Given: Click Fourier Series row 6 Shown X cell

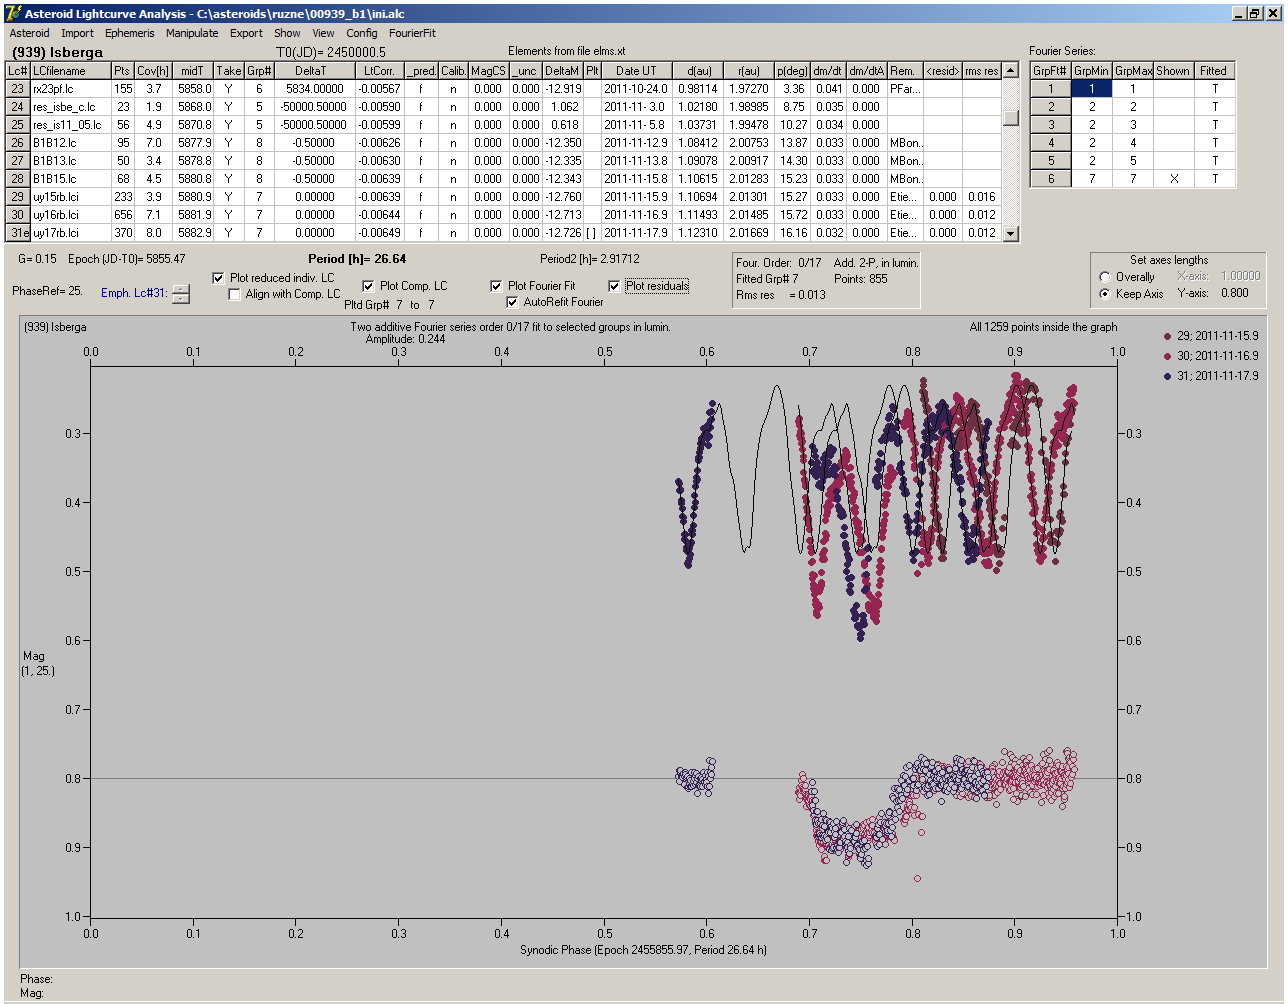Looking at the screenshot, I should (1173, 179).
